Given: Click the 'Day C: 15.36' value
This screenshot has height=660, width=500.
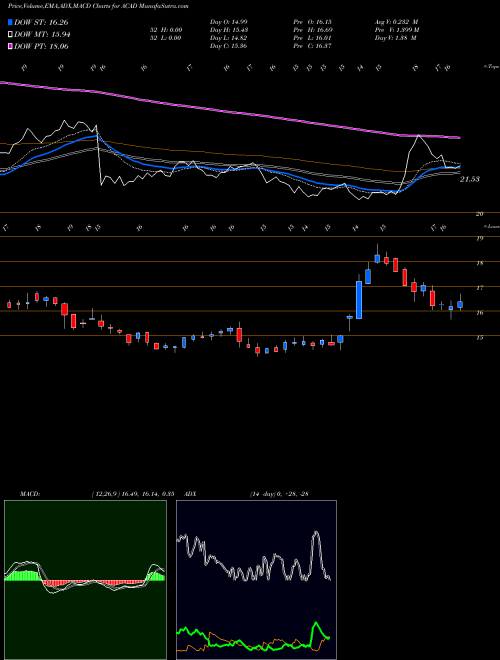Looking at the screenshot, I should [x=228, y=46].
